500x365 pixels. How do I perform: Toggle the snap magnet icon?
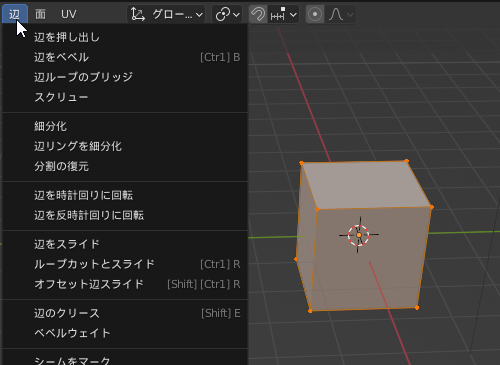[x=258, y=14]
